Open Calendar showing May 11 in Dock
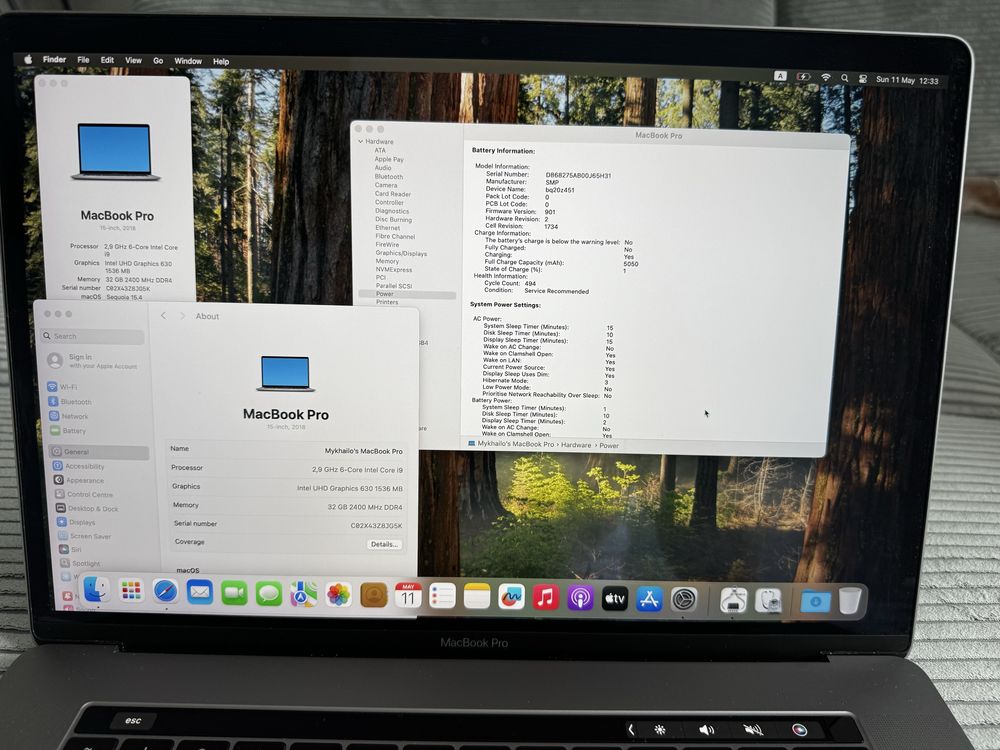1000x750 pixels. [x=408, y=596]
